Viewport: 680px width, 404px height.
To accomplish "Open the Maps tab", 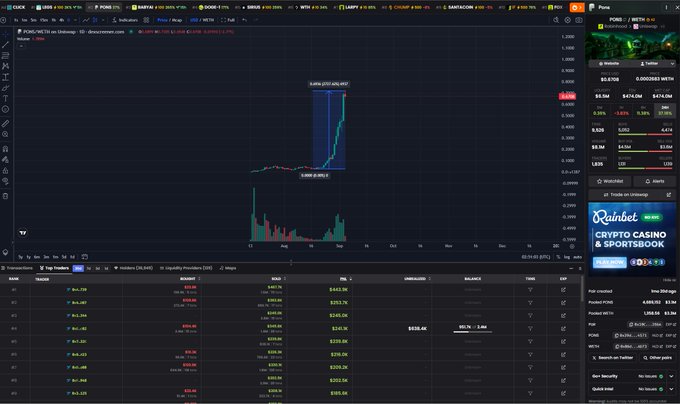I will pyautogui.click(x=228, y=268).
